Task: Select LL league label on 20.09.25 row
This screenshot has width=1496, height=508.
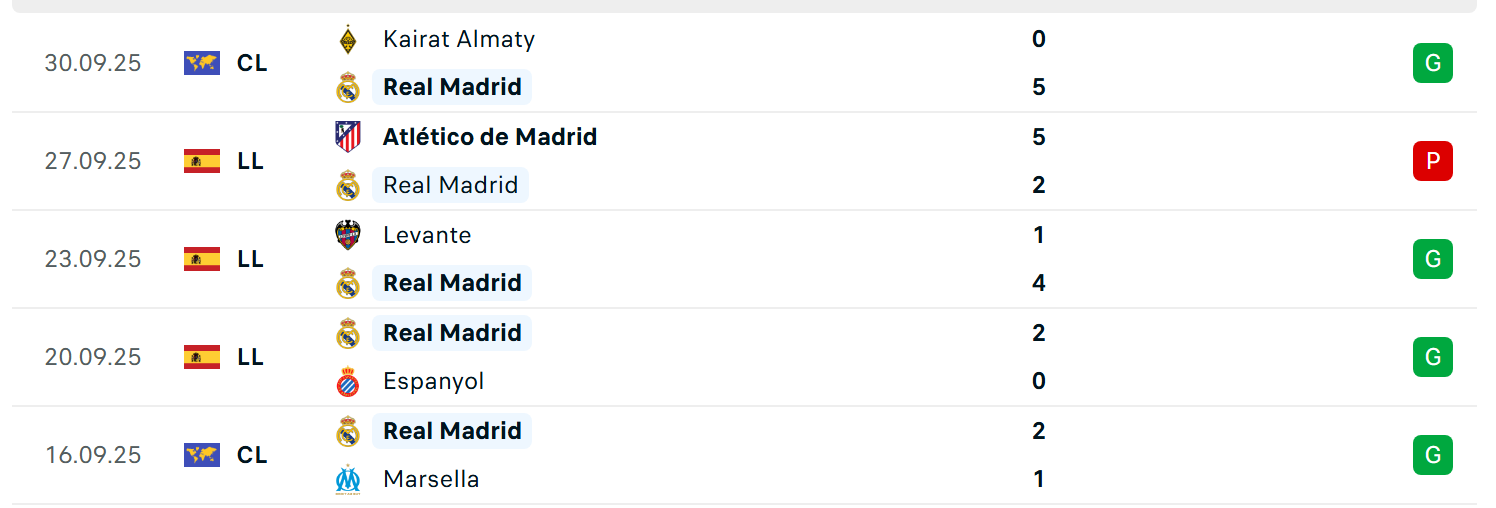Action: click(250, 357)
